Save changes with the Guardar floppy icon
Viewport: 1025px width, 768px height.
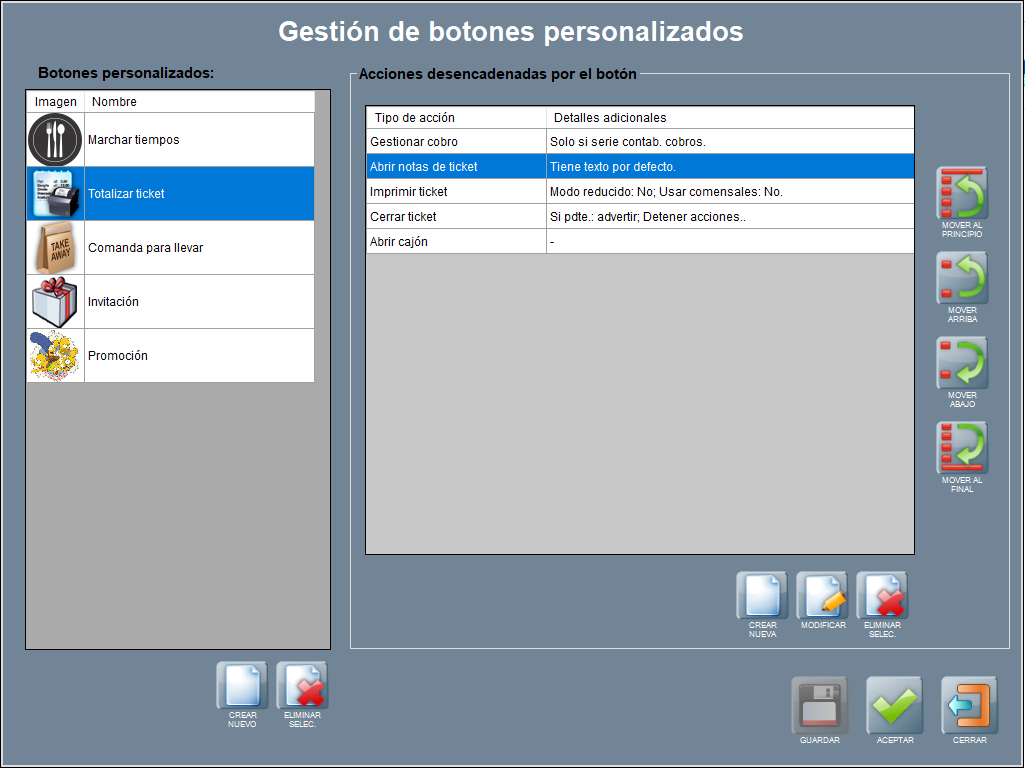819,706
